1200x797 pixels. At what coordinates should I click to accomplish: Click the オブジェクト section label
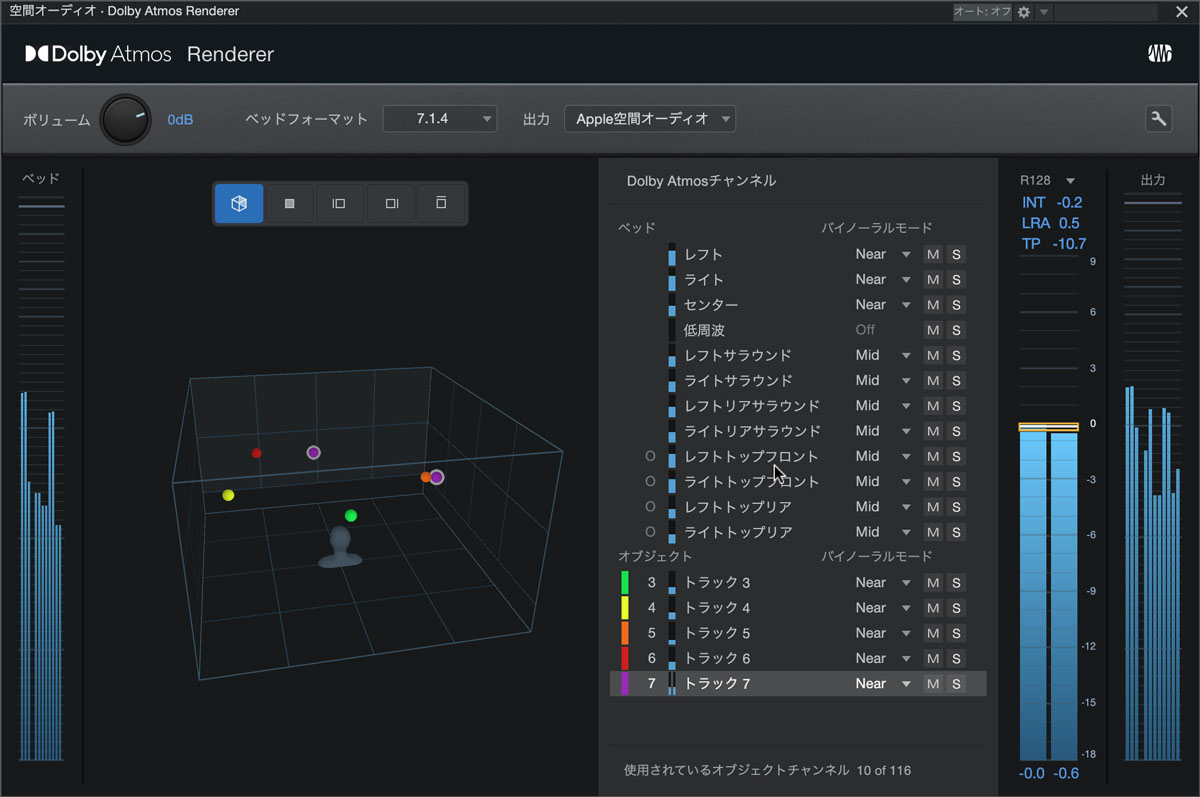[655, 556]
